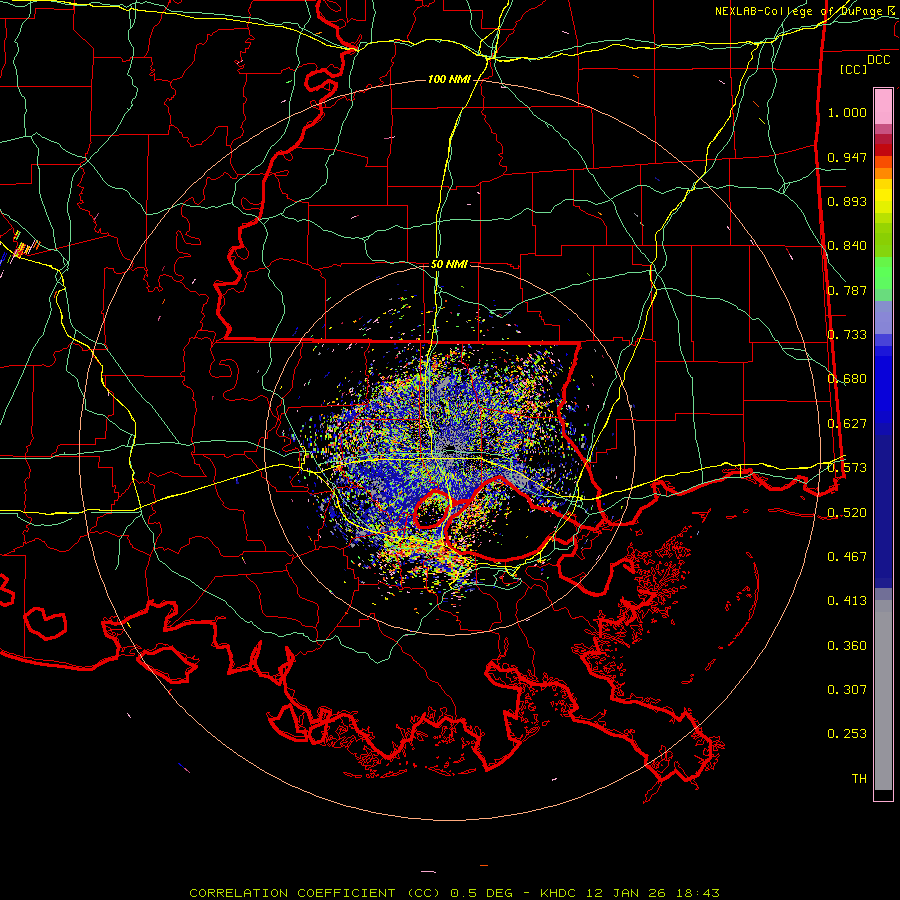
Task: Click the 1.000 value on the color scale
Action: [847, 112]
